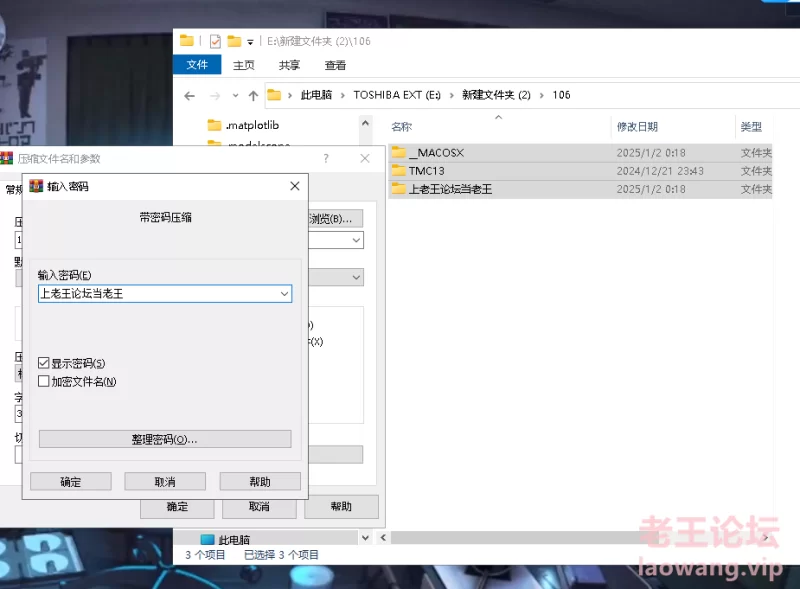Click 帮助 in the 输入密码 dialog
The height and width of the screenshot is (589, 800).
click(260, 481)
